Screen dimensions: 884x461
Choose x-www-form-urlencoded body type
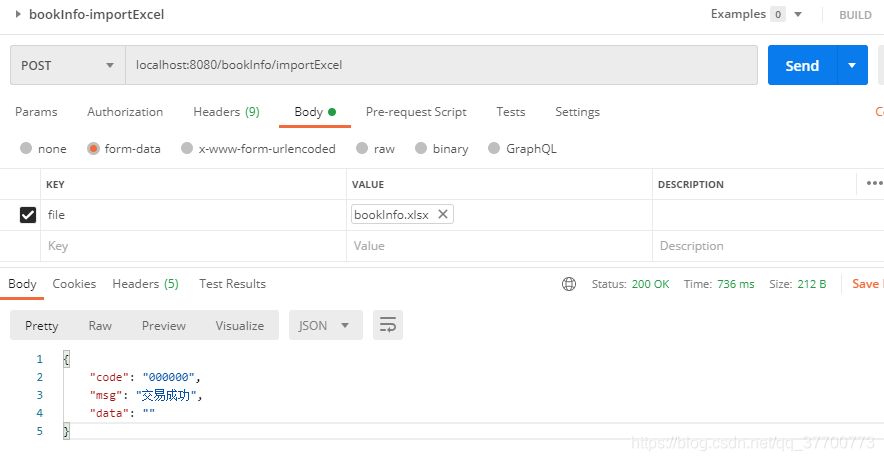coord(187,148)
